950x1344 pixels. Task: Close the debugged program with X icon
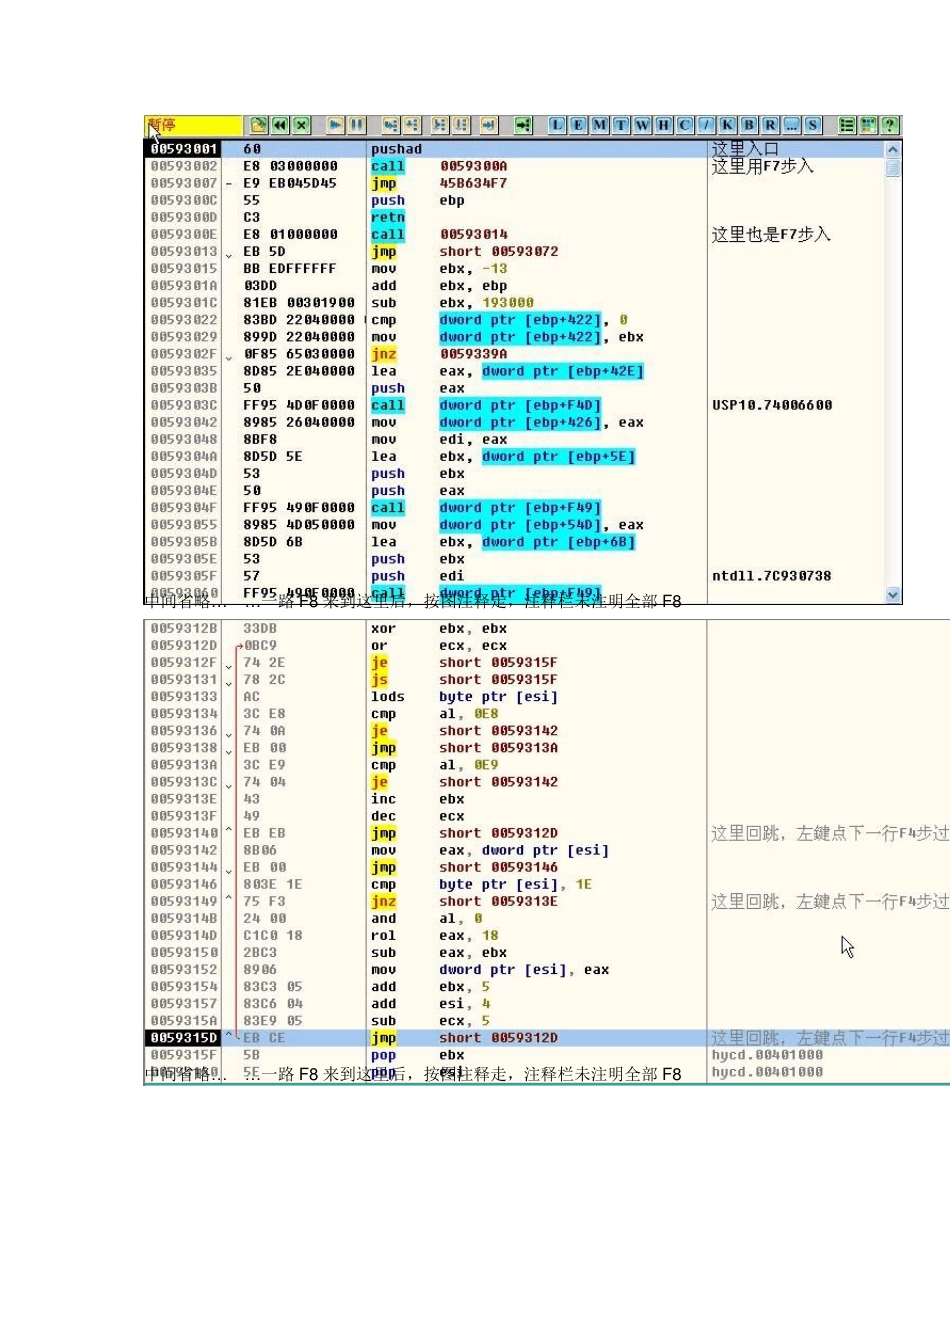coord(301,125)
